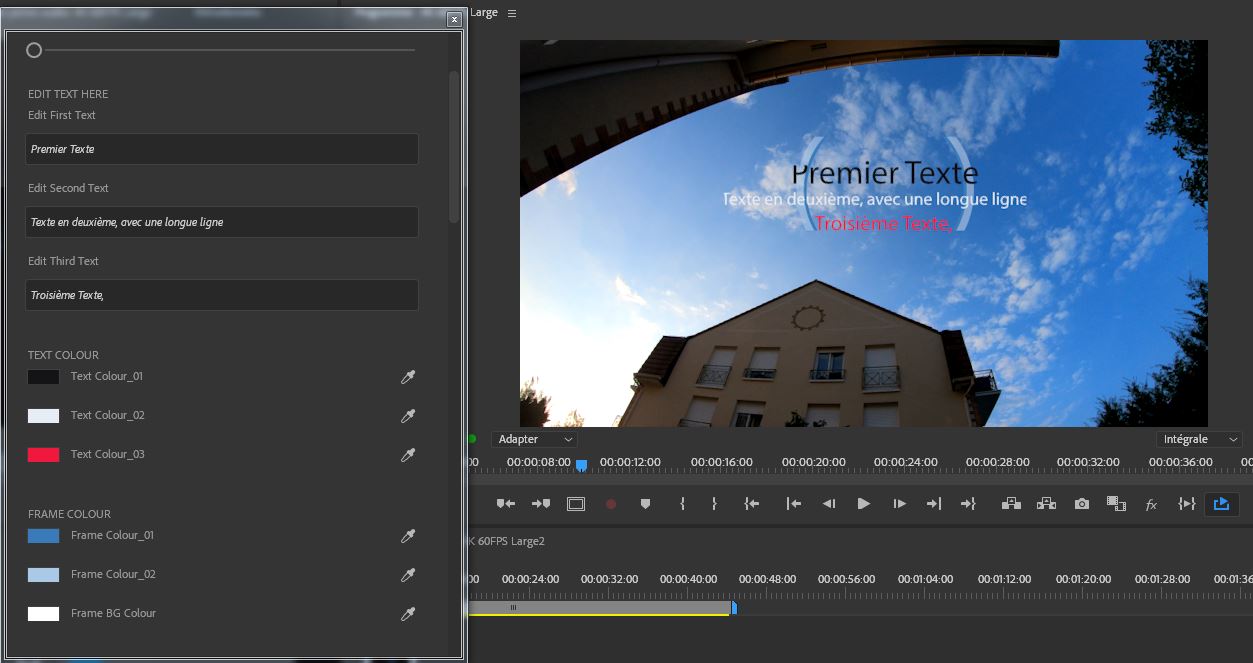Viewport: 1253px width, 663px height.
Task: Click the Edit Second Text input field
Action: coord(221,222)
